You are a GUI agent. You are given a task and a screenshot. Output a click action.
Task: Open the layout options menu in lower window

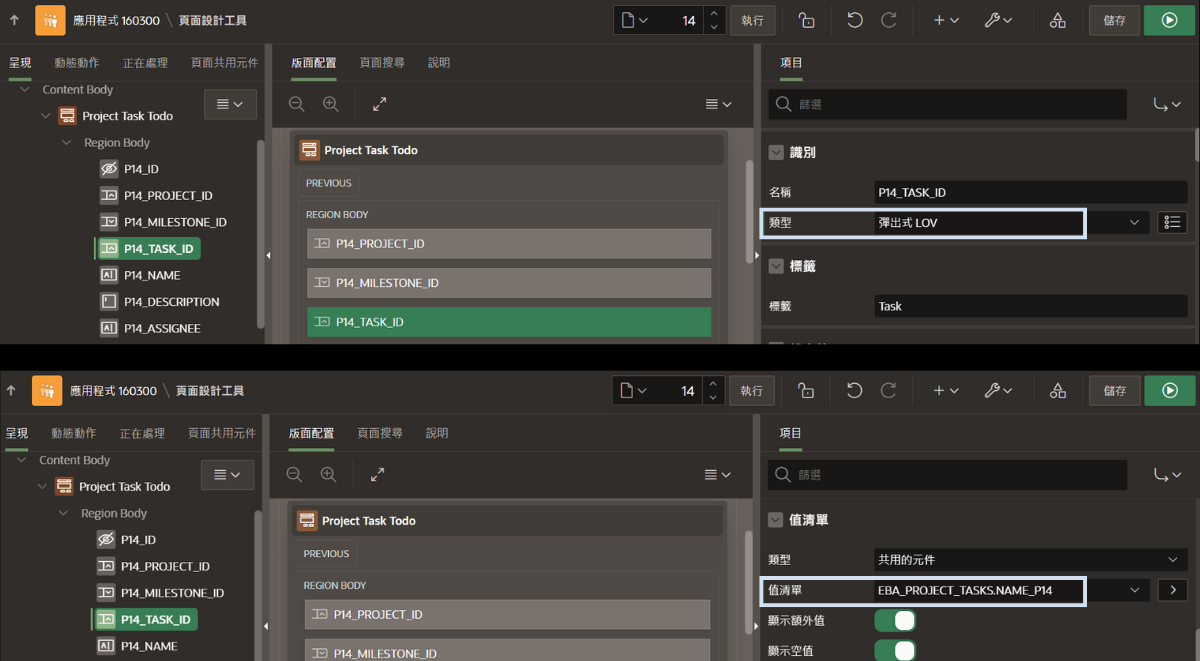tap(719, 475)
